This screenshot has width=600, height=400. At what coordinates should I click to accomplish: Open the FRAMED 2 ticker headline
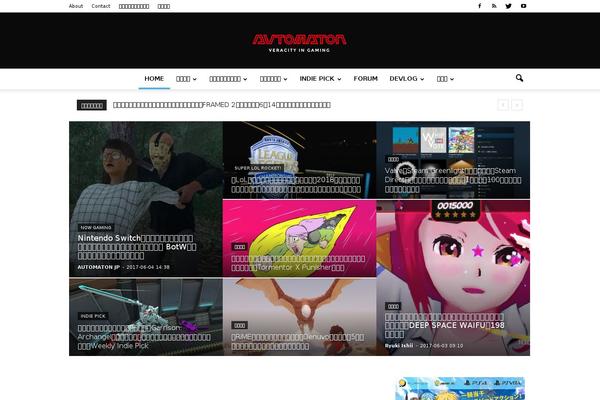click(x=222, y=105)
